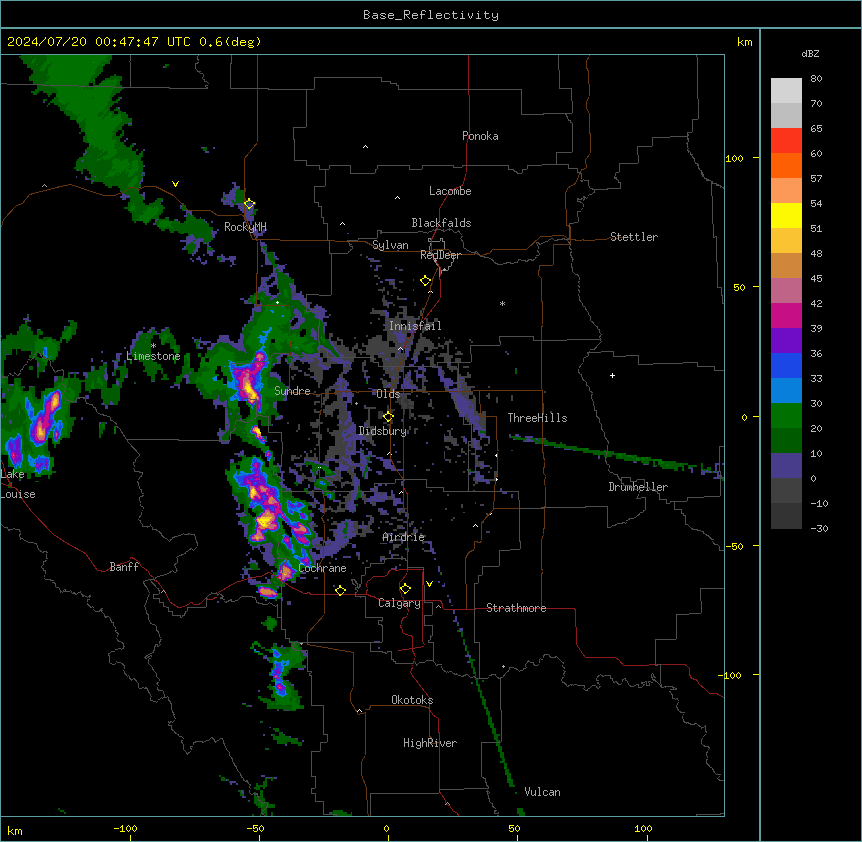Click the -100 tick on the bottom axis
862x842 pixels.
point(125,828)
